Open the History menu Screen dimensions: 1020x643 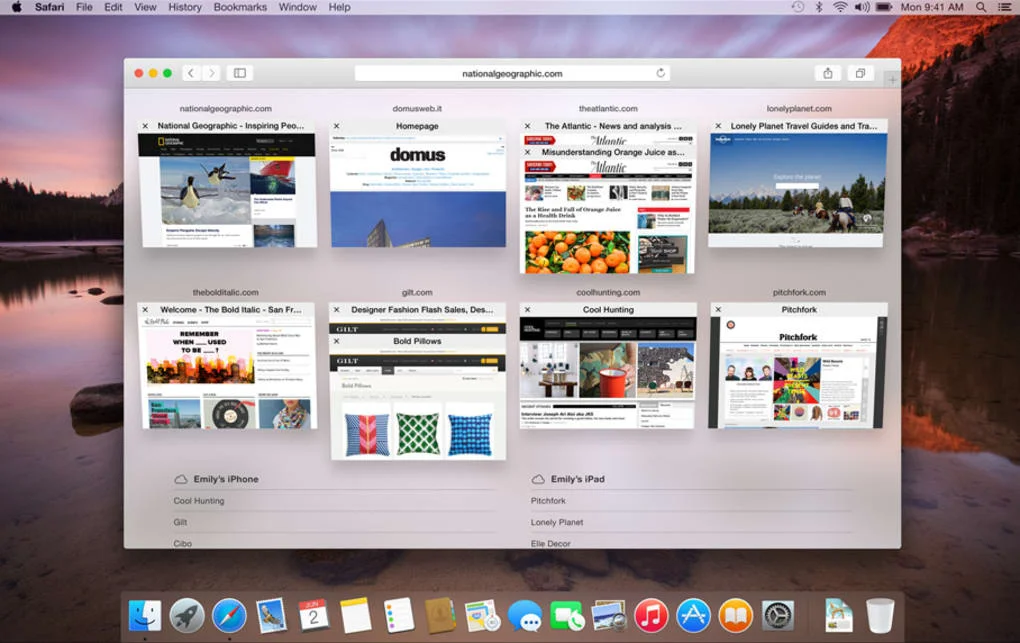click(x=185, y=7)
